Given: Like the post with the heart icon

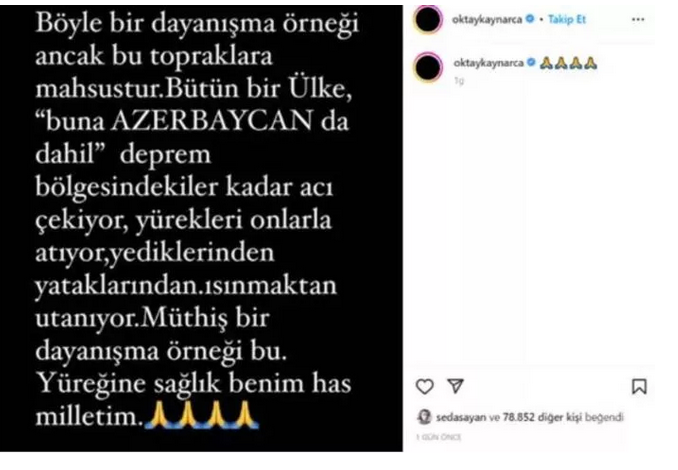Looking at the screenshot, I should coord(424,386).
